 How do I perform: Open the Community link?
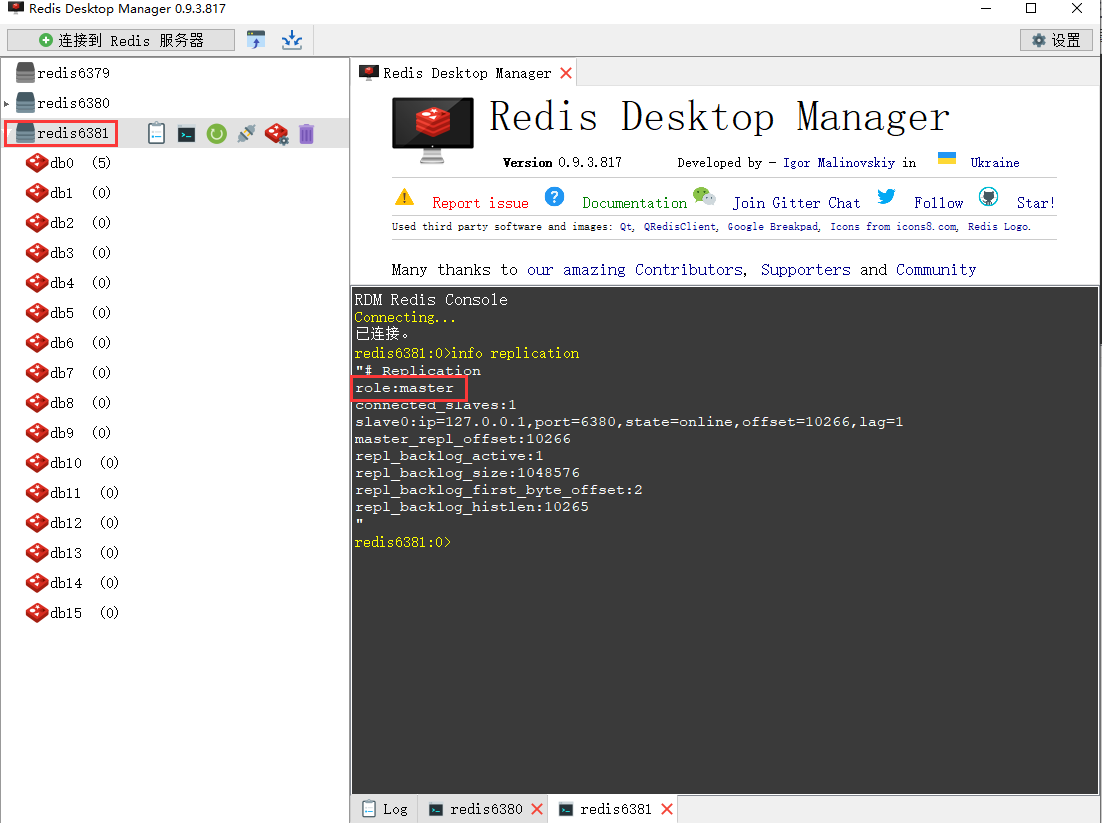[x=935, y=270]
